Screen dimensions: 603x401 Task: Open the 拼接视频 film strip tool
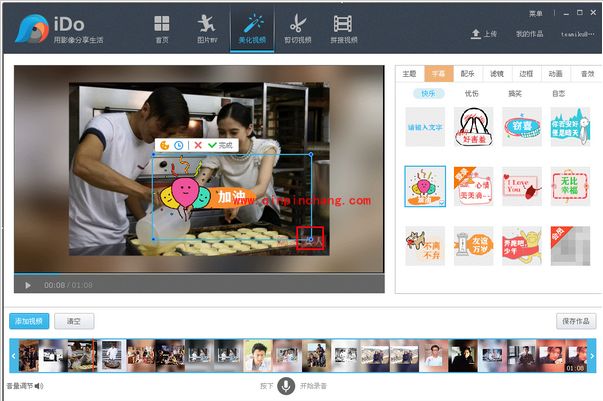[x=343, y=27]
